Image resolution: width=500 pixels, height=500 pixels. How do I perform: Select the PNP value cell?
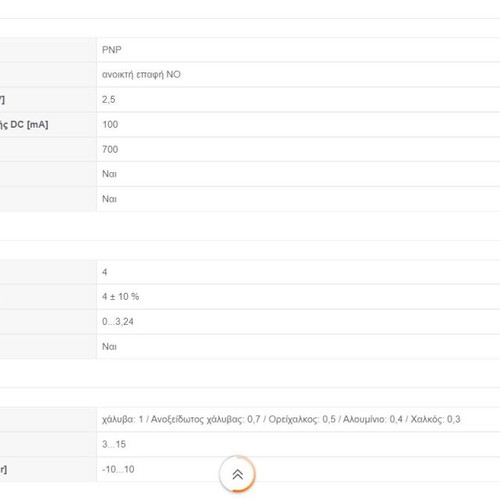pos(298,50)
